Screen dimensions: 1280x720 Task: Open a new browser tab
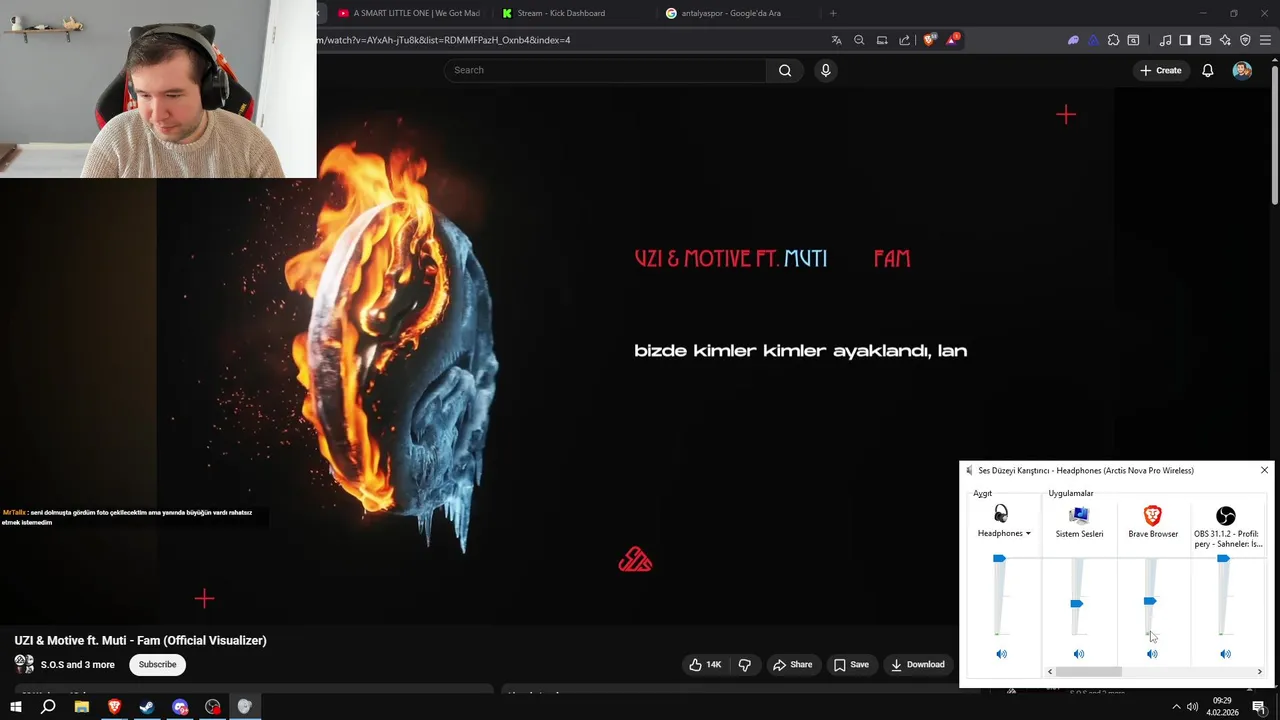pos(833,13)
